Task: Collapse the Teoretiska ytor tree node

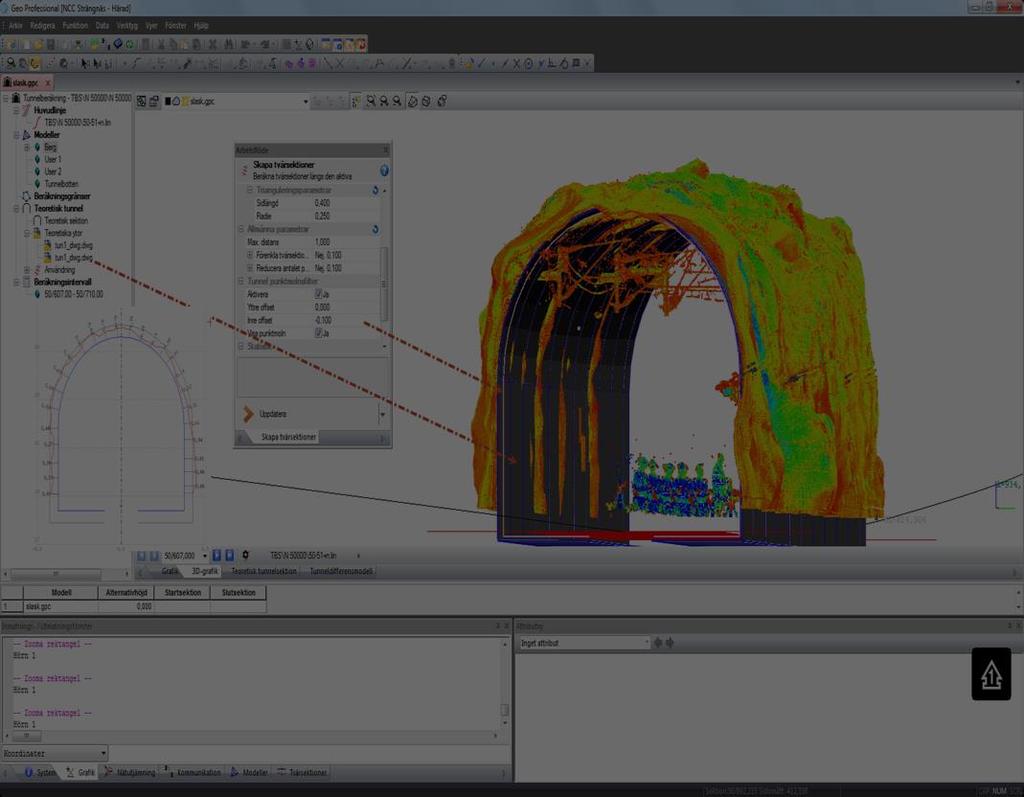Action: coord(27,233)
